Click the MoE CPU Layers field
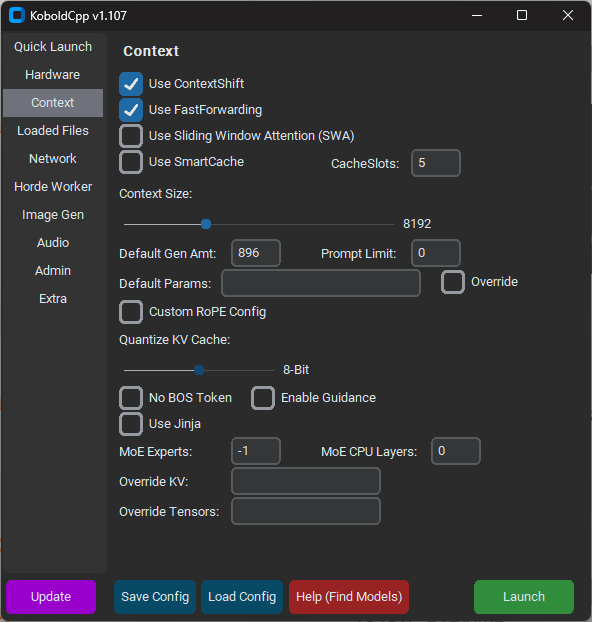 pos(456,451)
